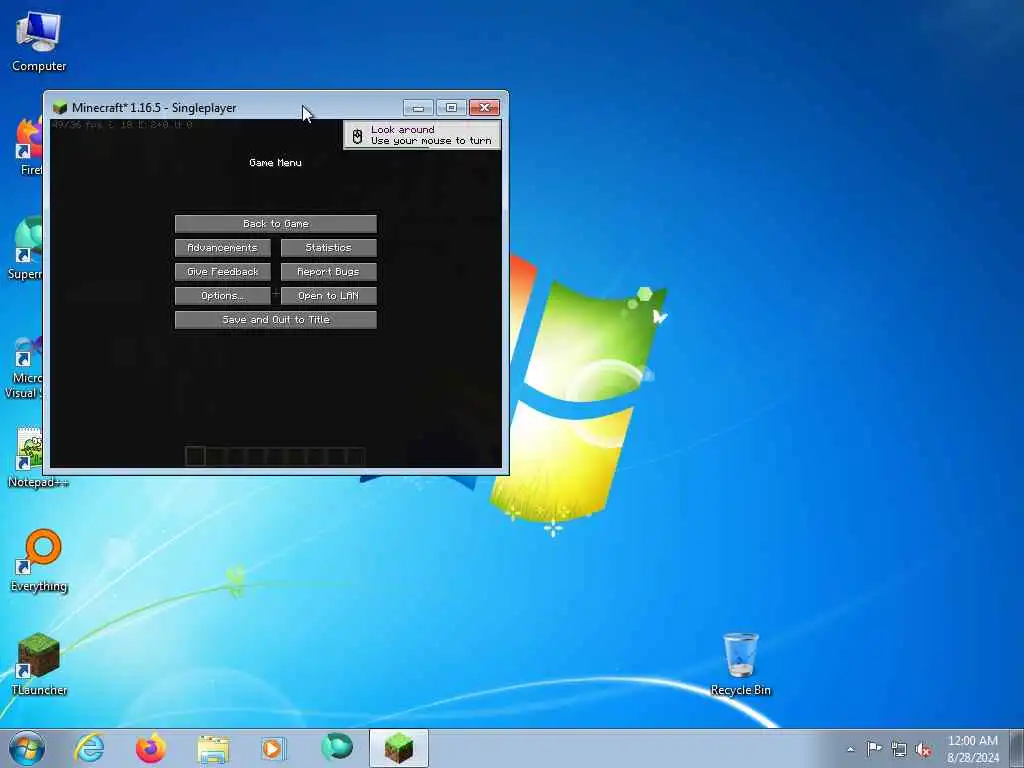
Task: Open the Statistics screen
Action: click(x=328, y=248)
